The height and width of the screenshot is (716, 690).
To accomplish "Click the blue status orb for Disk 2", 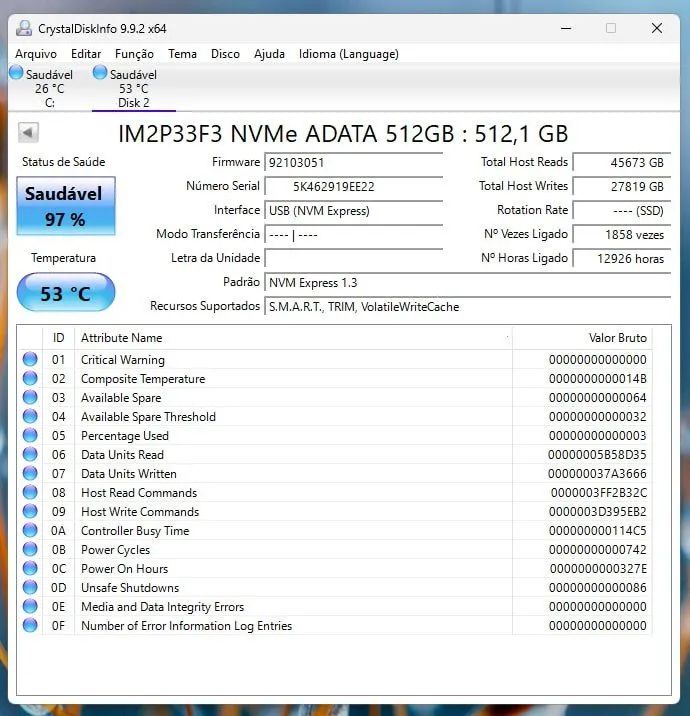I will coord(100,73).
